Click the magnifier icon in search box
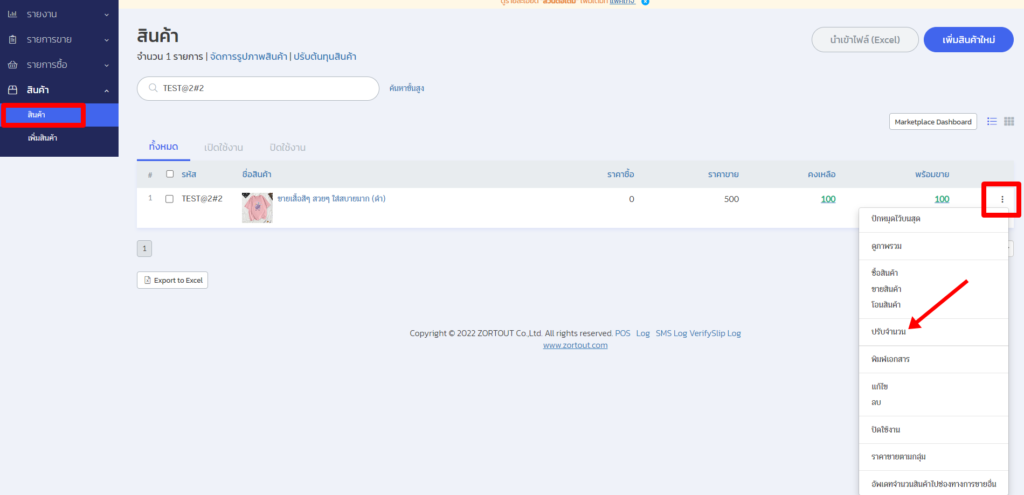The image size is (1024, 495). coord(153,89)
